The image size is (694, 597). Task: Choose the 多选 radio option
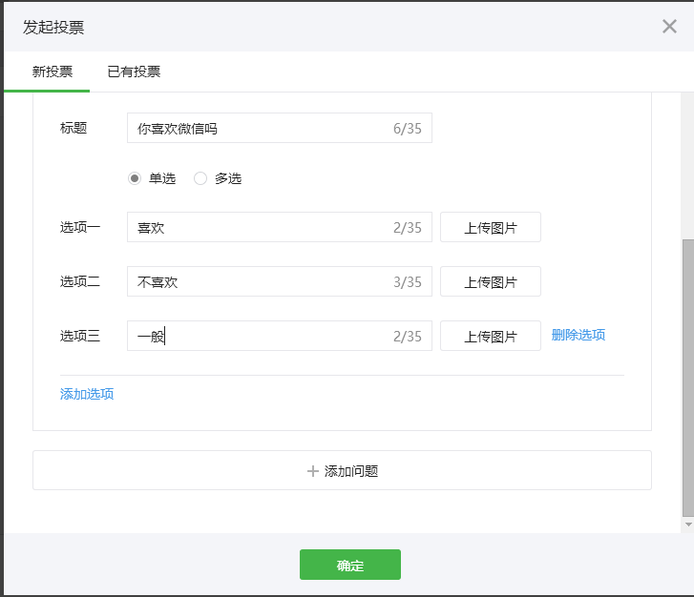pos(201,178)
